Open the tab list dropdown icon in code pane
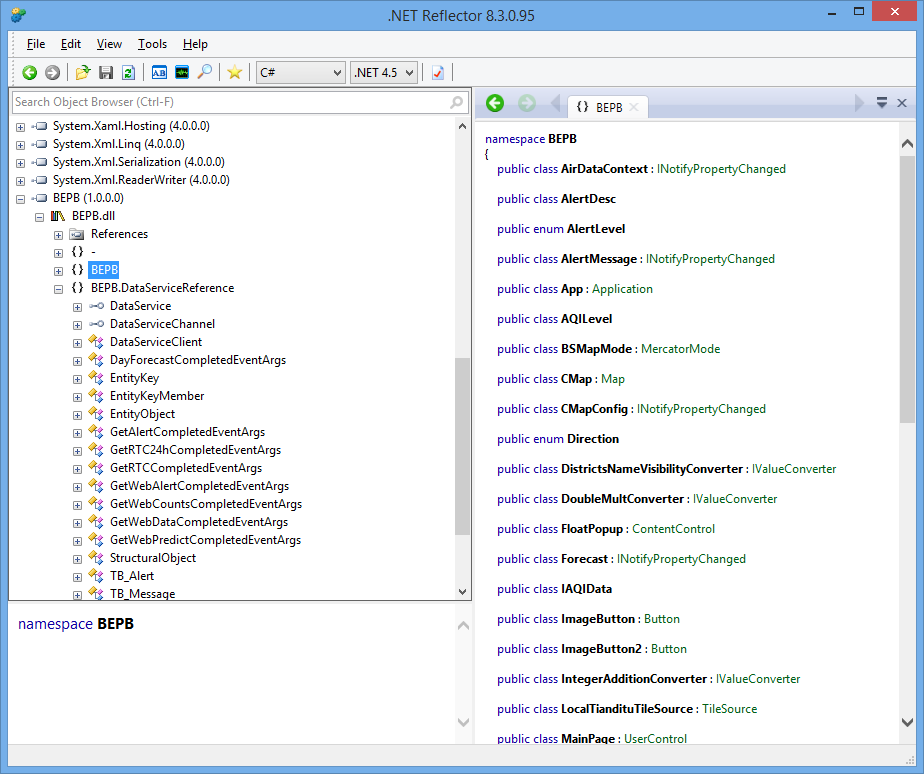 tap(882, 103)
